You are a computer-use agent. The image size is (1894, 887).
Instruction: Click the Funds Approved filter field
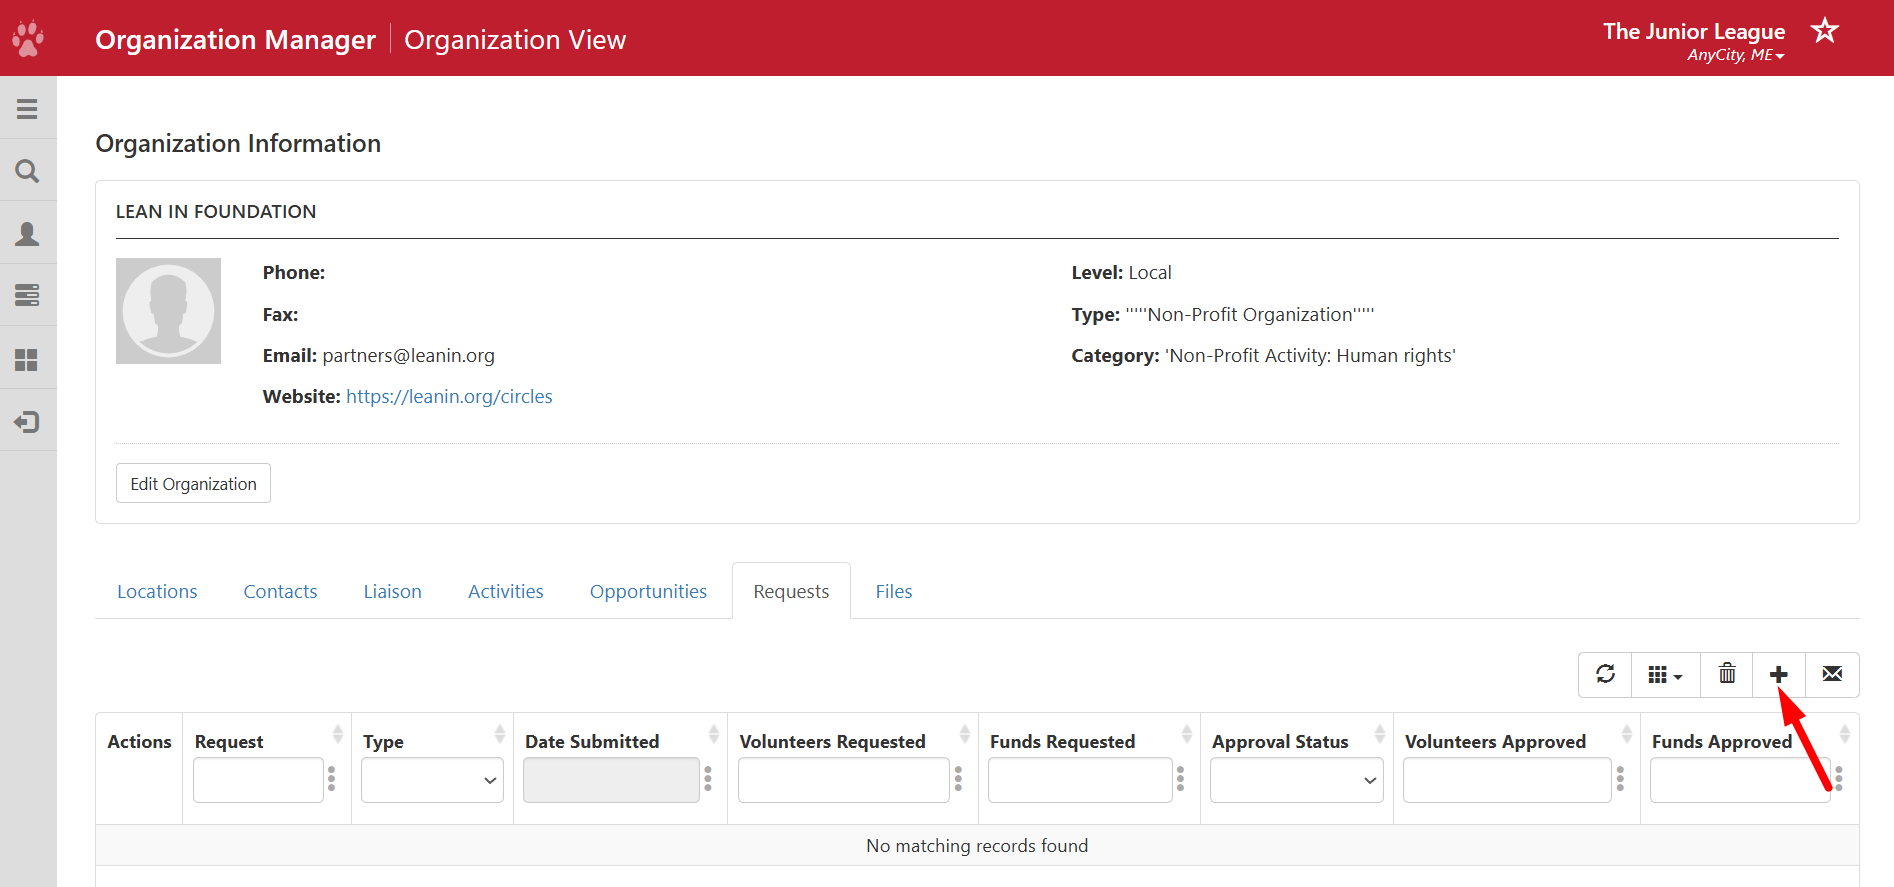click(1740, 780)
